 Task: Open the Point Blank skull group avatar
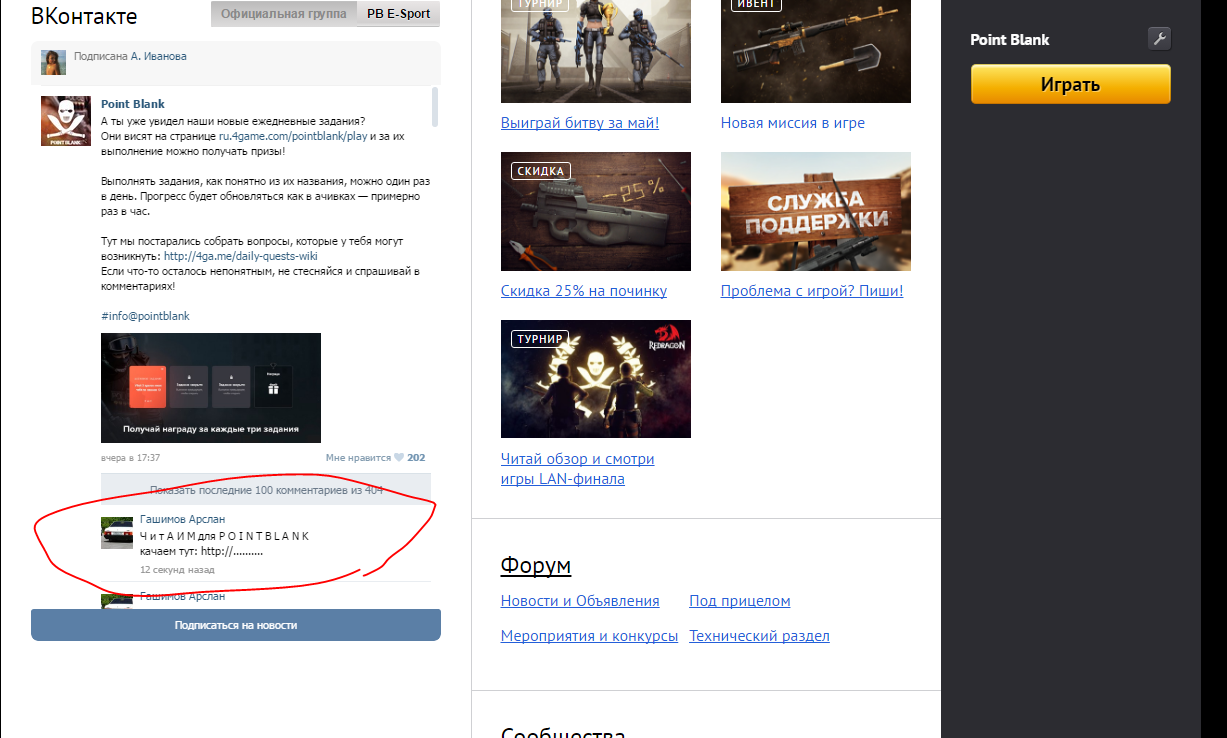(x=65, y=121)
